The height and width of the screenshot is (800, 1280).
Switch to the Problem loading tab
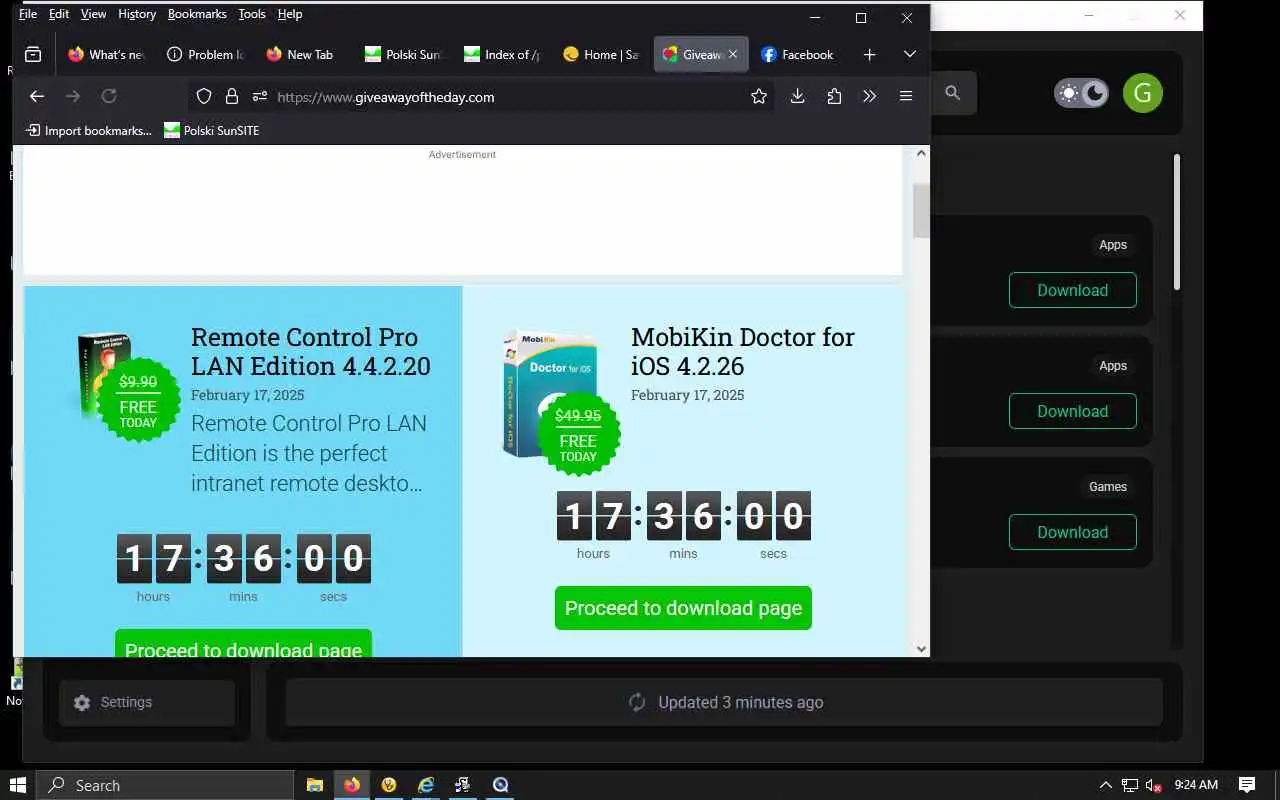pos(205,55)
